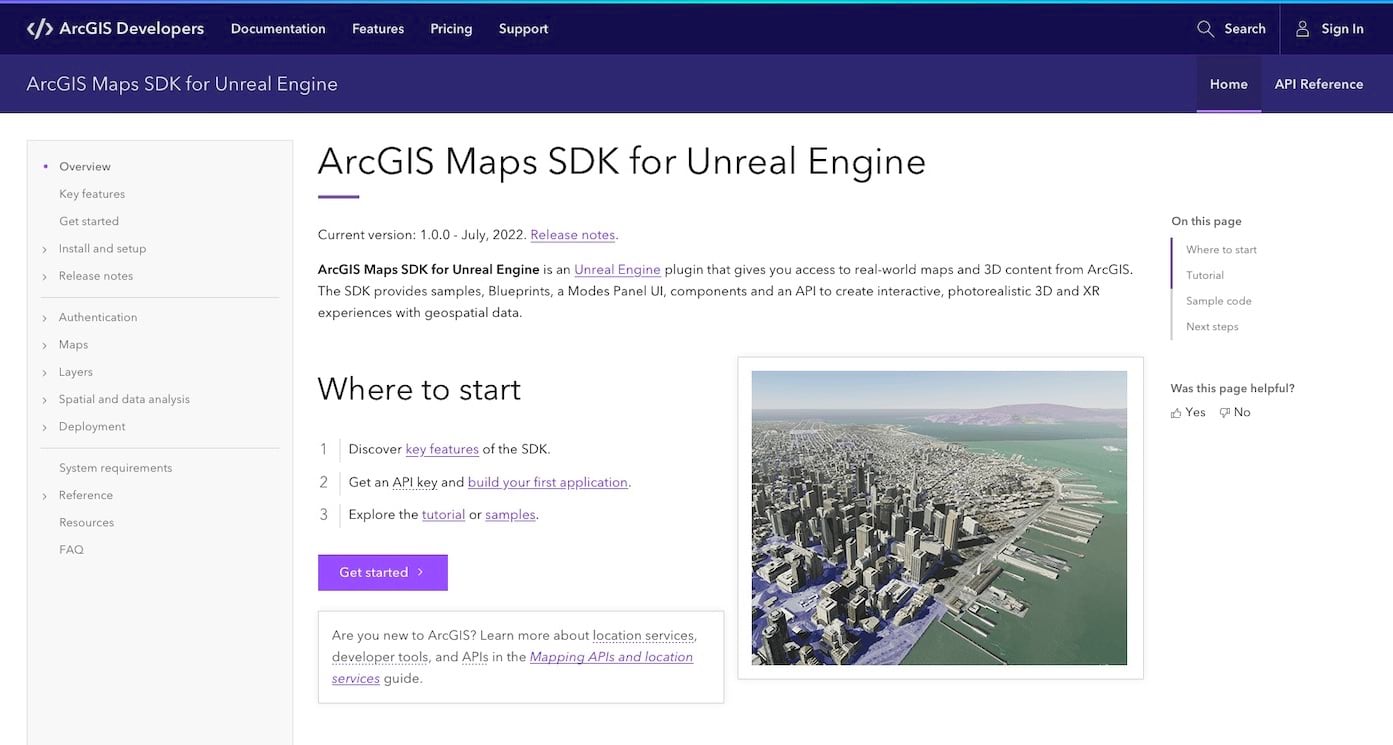Switch to the Home tab
Viewport: 1393px width, 745px height.
pos(1229,84)
